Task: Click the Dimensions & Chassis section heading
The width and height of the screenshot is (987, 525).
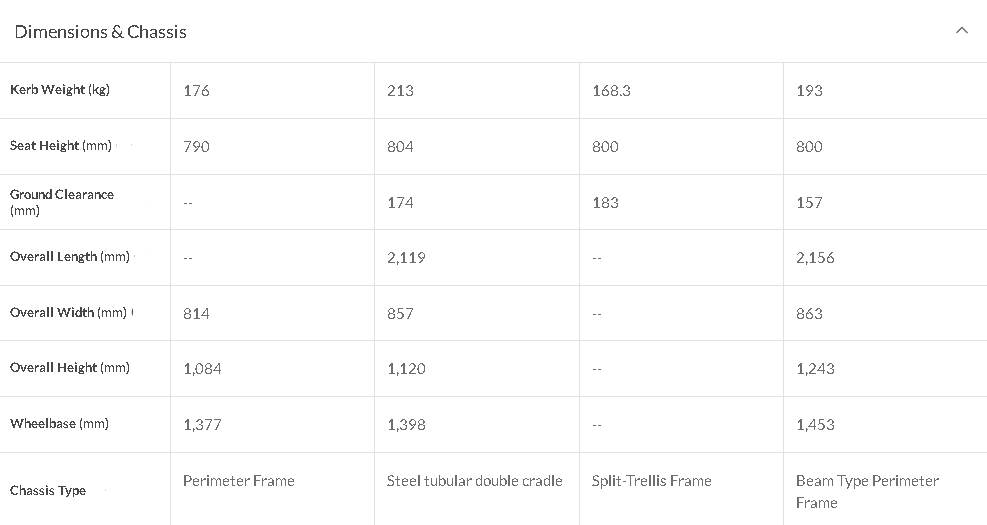Action: tap(101, 32)
